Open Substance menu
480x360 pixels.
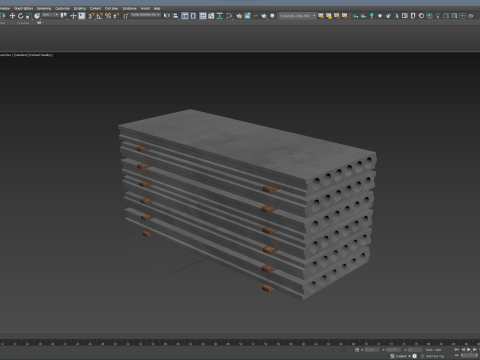(x=129, y=8)
